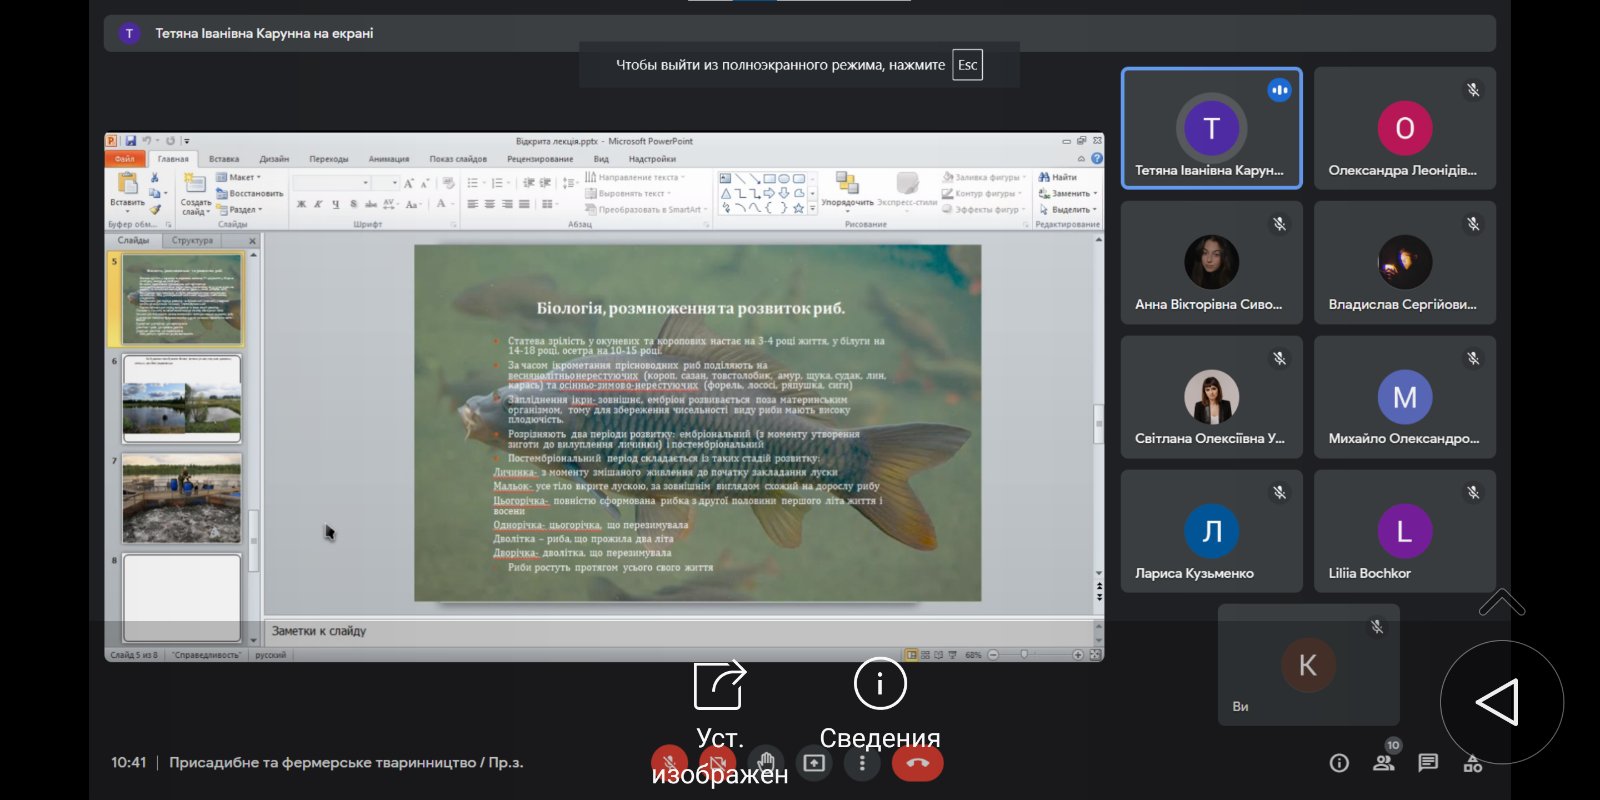
Task: Open Экспресс-стили quick styles
Action: tap(907, 190)
